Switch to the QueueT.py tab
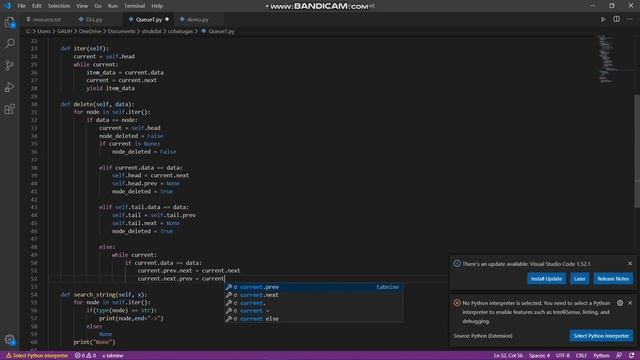This screenshot has height=360, width=640. click(x=148, y=20)
